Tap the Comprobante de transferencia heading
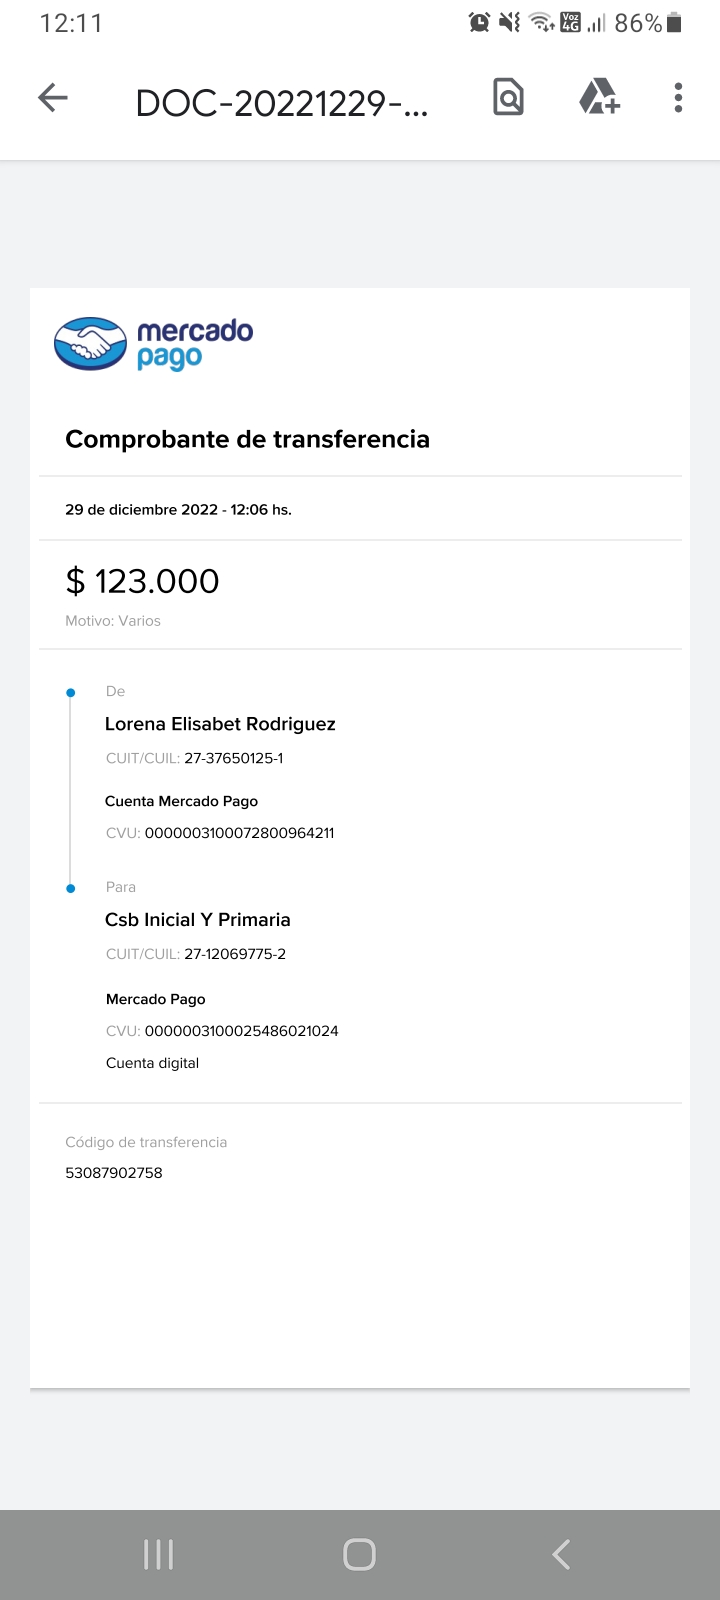The height and width of the screenshot is (1600, 720). [247, 439]
